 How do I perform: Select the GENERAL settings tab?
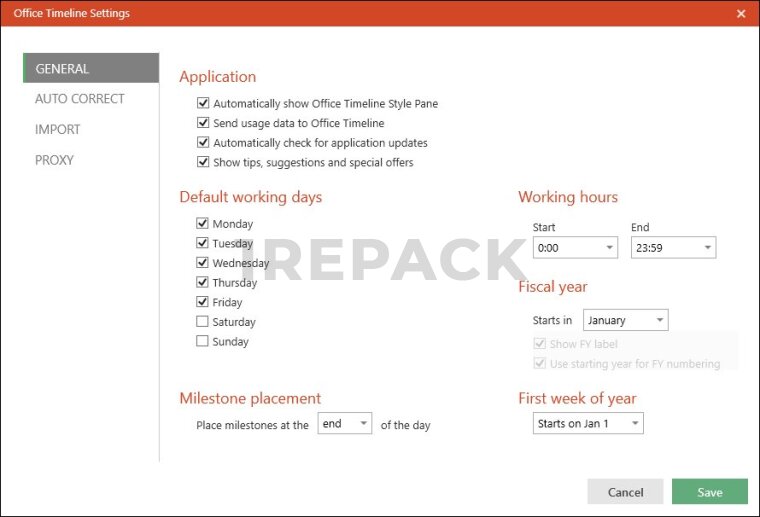click(91, 68)
